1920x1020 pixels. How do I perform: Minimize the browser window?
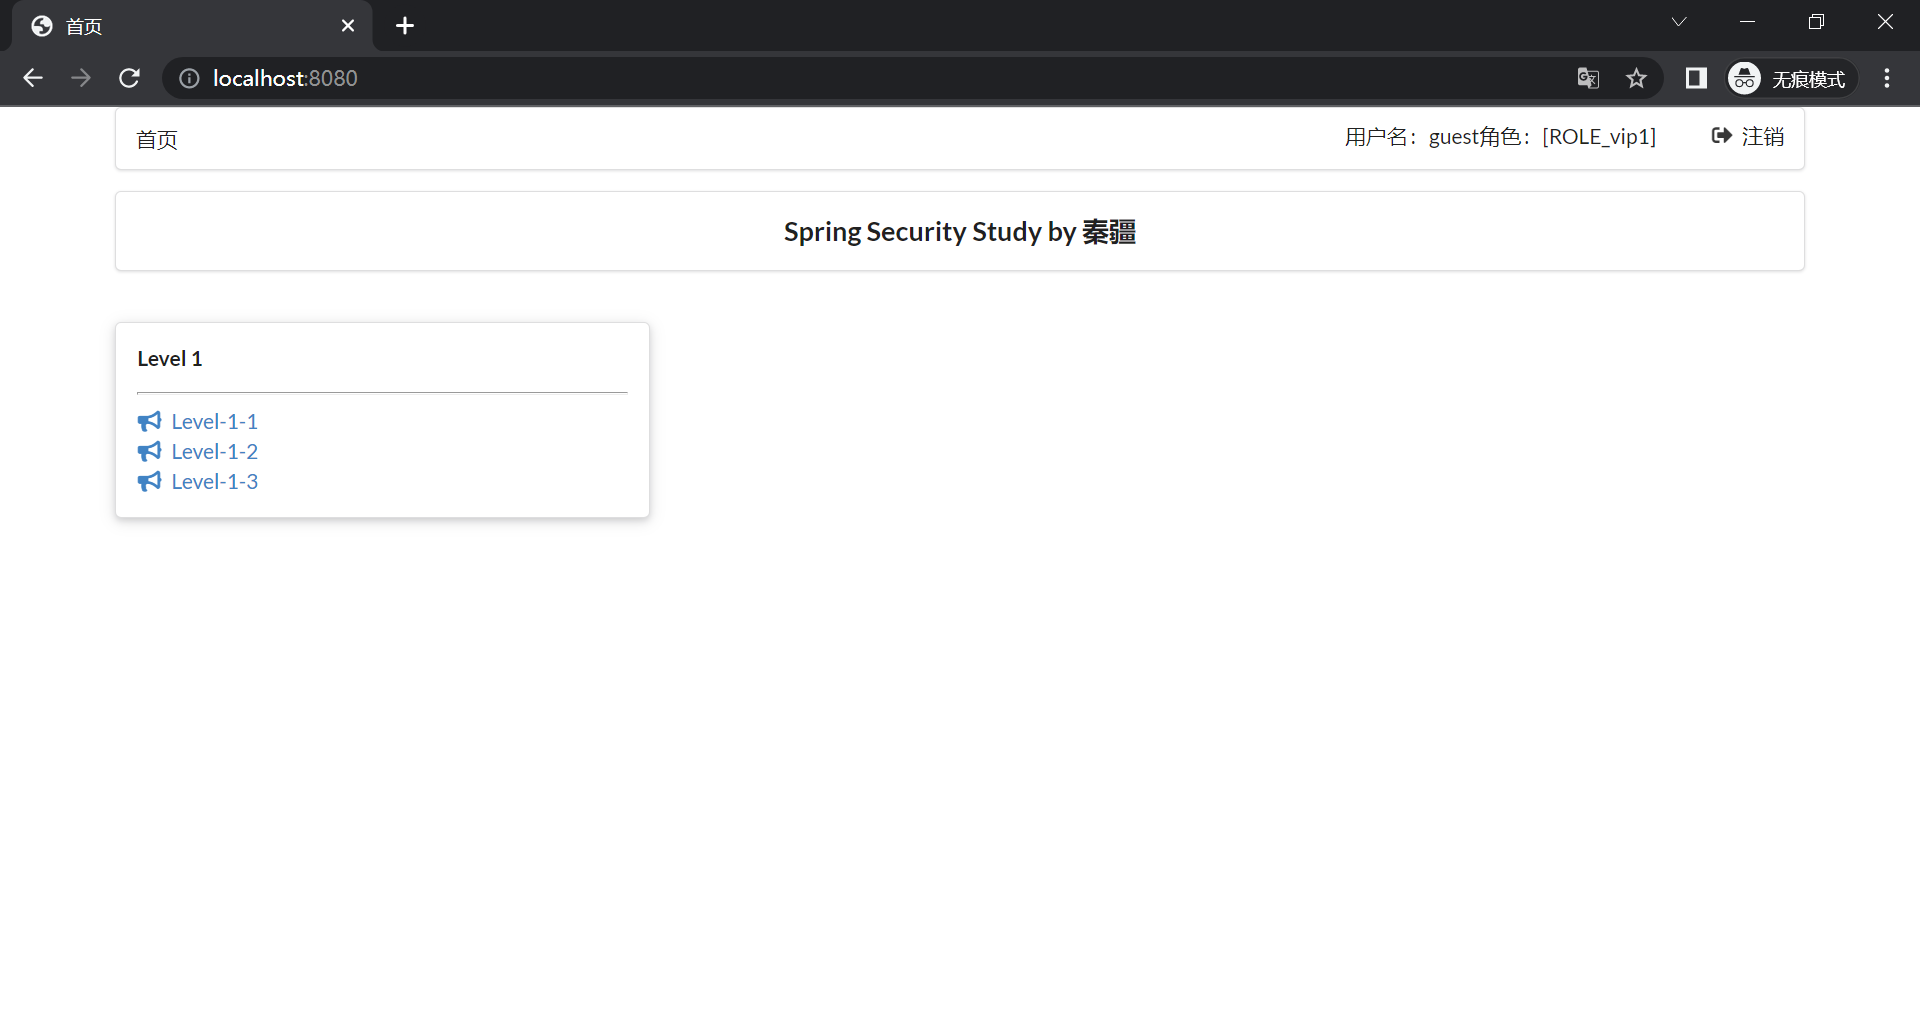pyautogui.click(x=1748, y=22)
